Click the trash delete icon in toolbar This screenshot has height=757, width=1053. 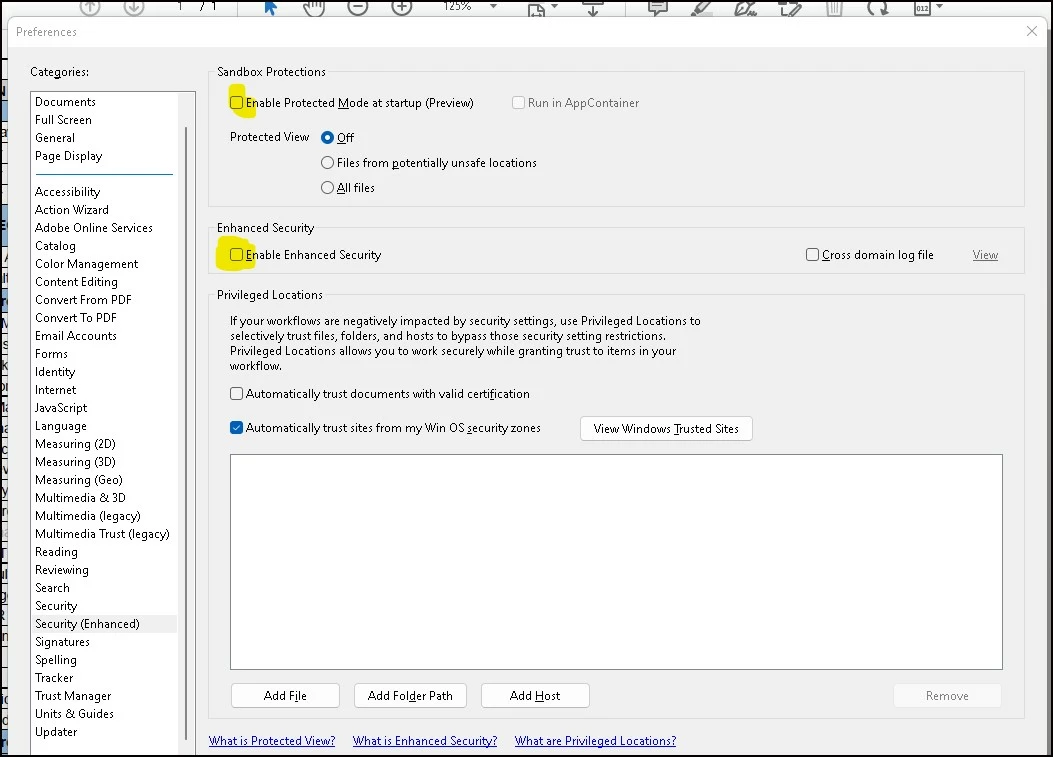click(x=834, y=7)
